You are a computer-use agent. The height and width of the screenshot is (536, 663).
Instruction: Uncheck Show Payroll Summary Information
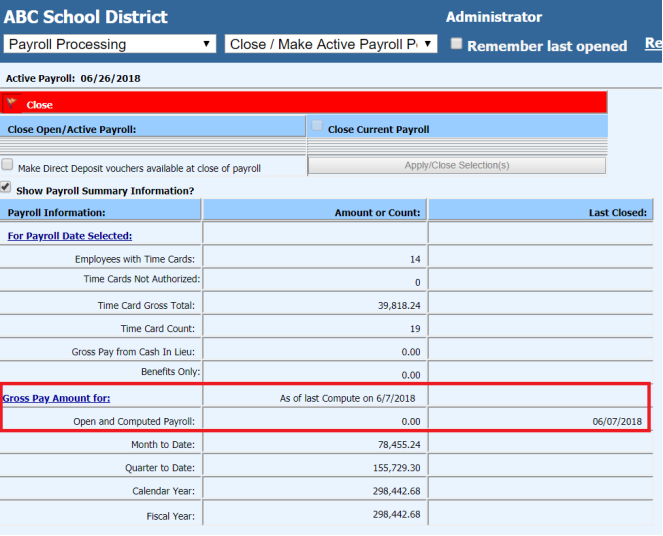pos(7,188)
